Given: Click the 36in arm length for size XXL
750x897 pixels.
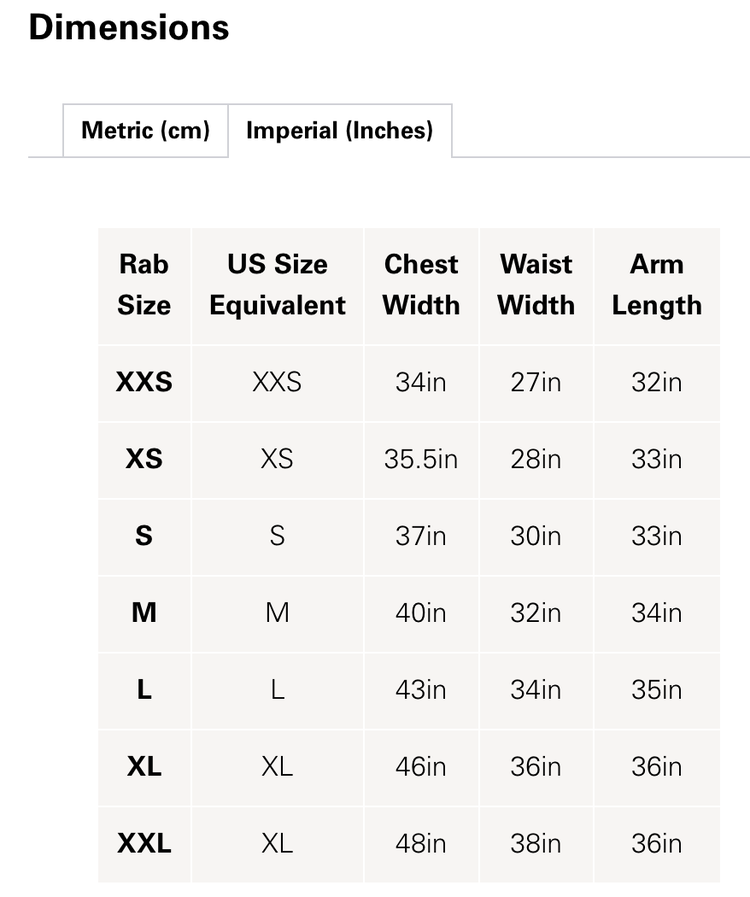Looking at the screenshot, I should pyautogui.click(x=656, y=845).
